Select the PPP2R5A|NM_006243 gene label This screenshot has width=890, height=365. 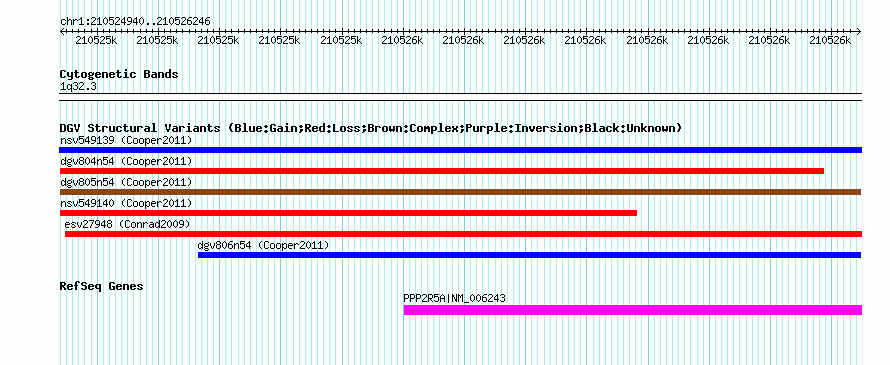455,298
